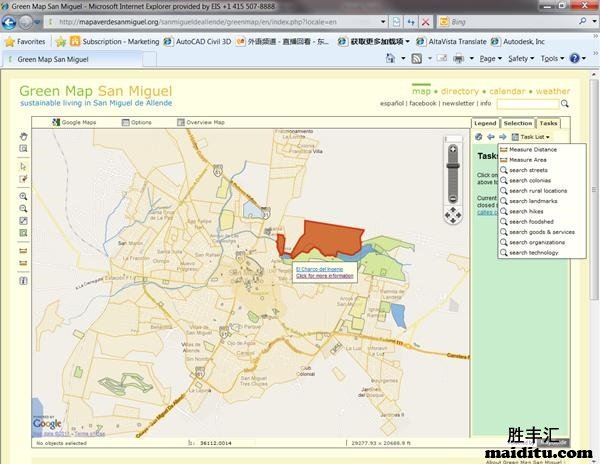
Task: Click the magnifier icon beside site search box
Action: 565,103
